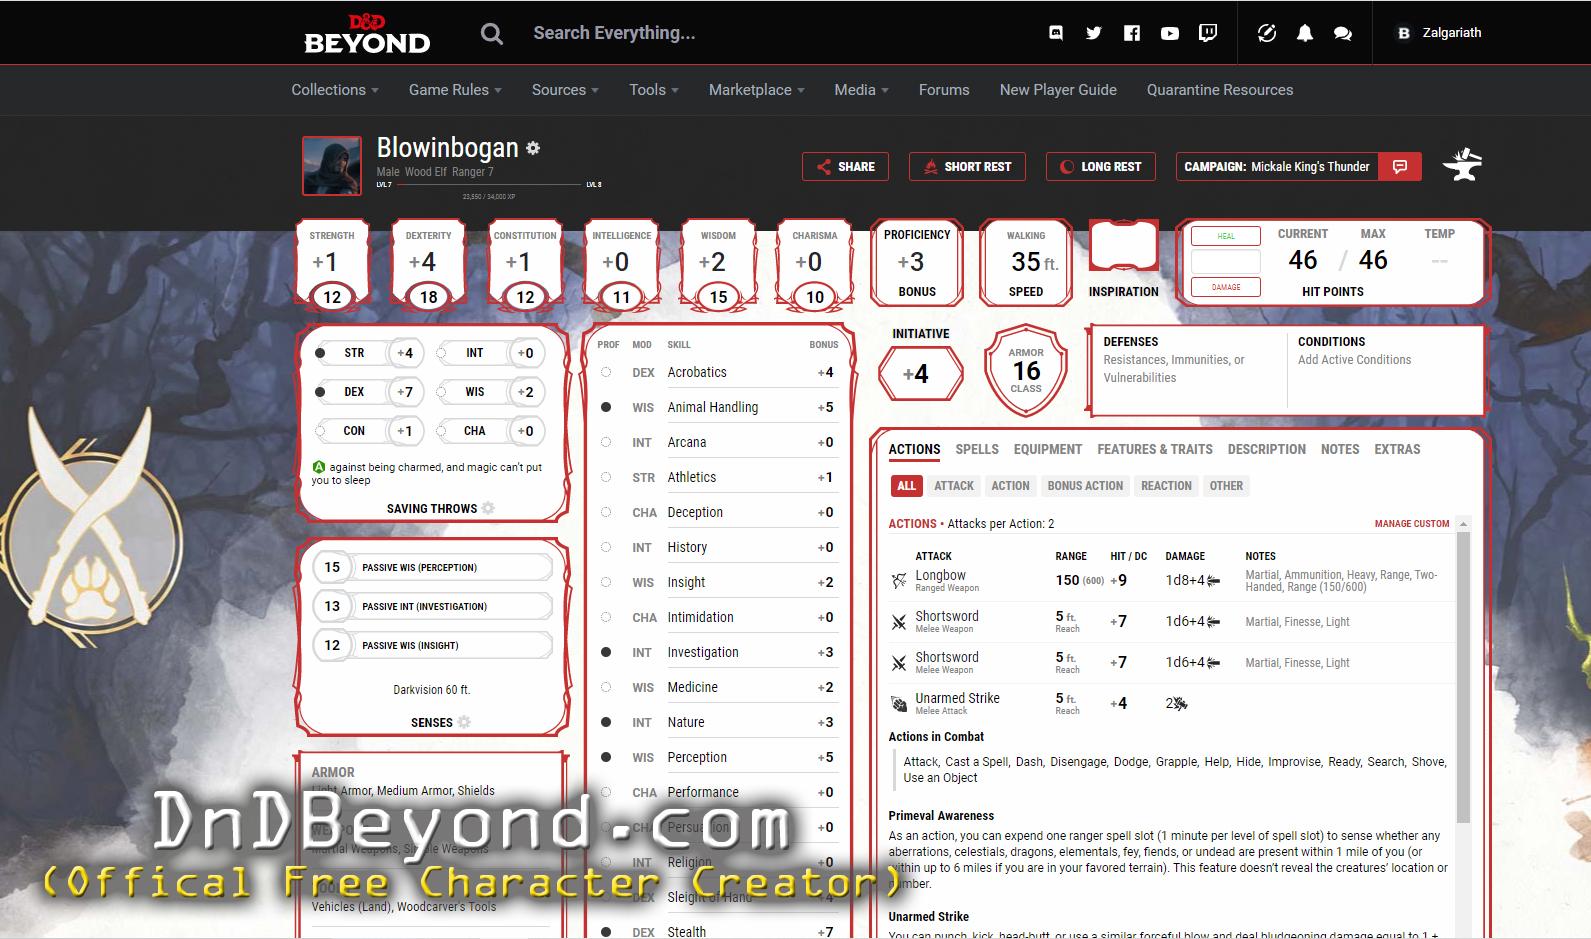Click Blowinbogan's character portrait
The width and height of the screenshot is (1591, 939).
(332, 166)
